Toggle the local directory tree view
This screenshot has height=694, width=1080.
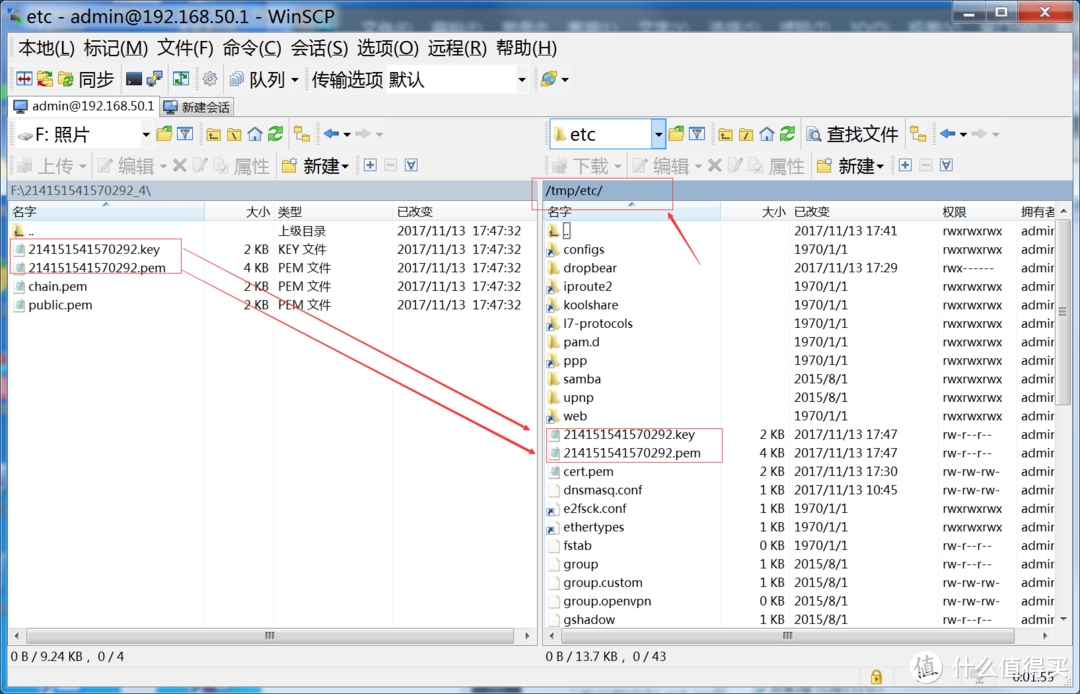[x=302, y=132]
